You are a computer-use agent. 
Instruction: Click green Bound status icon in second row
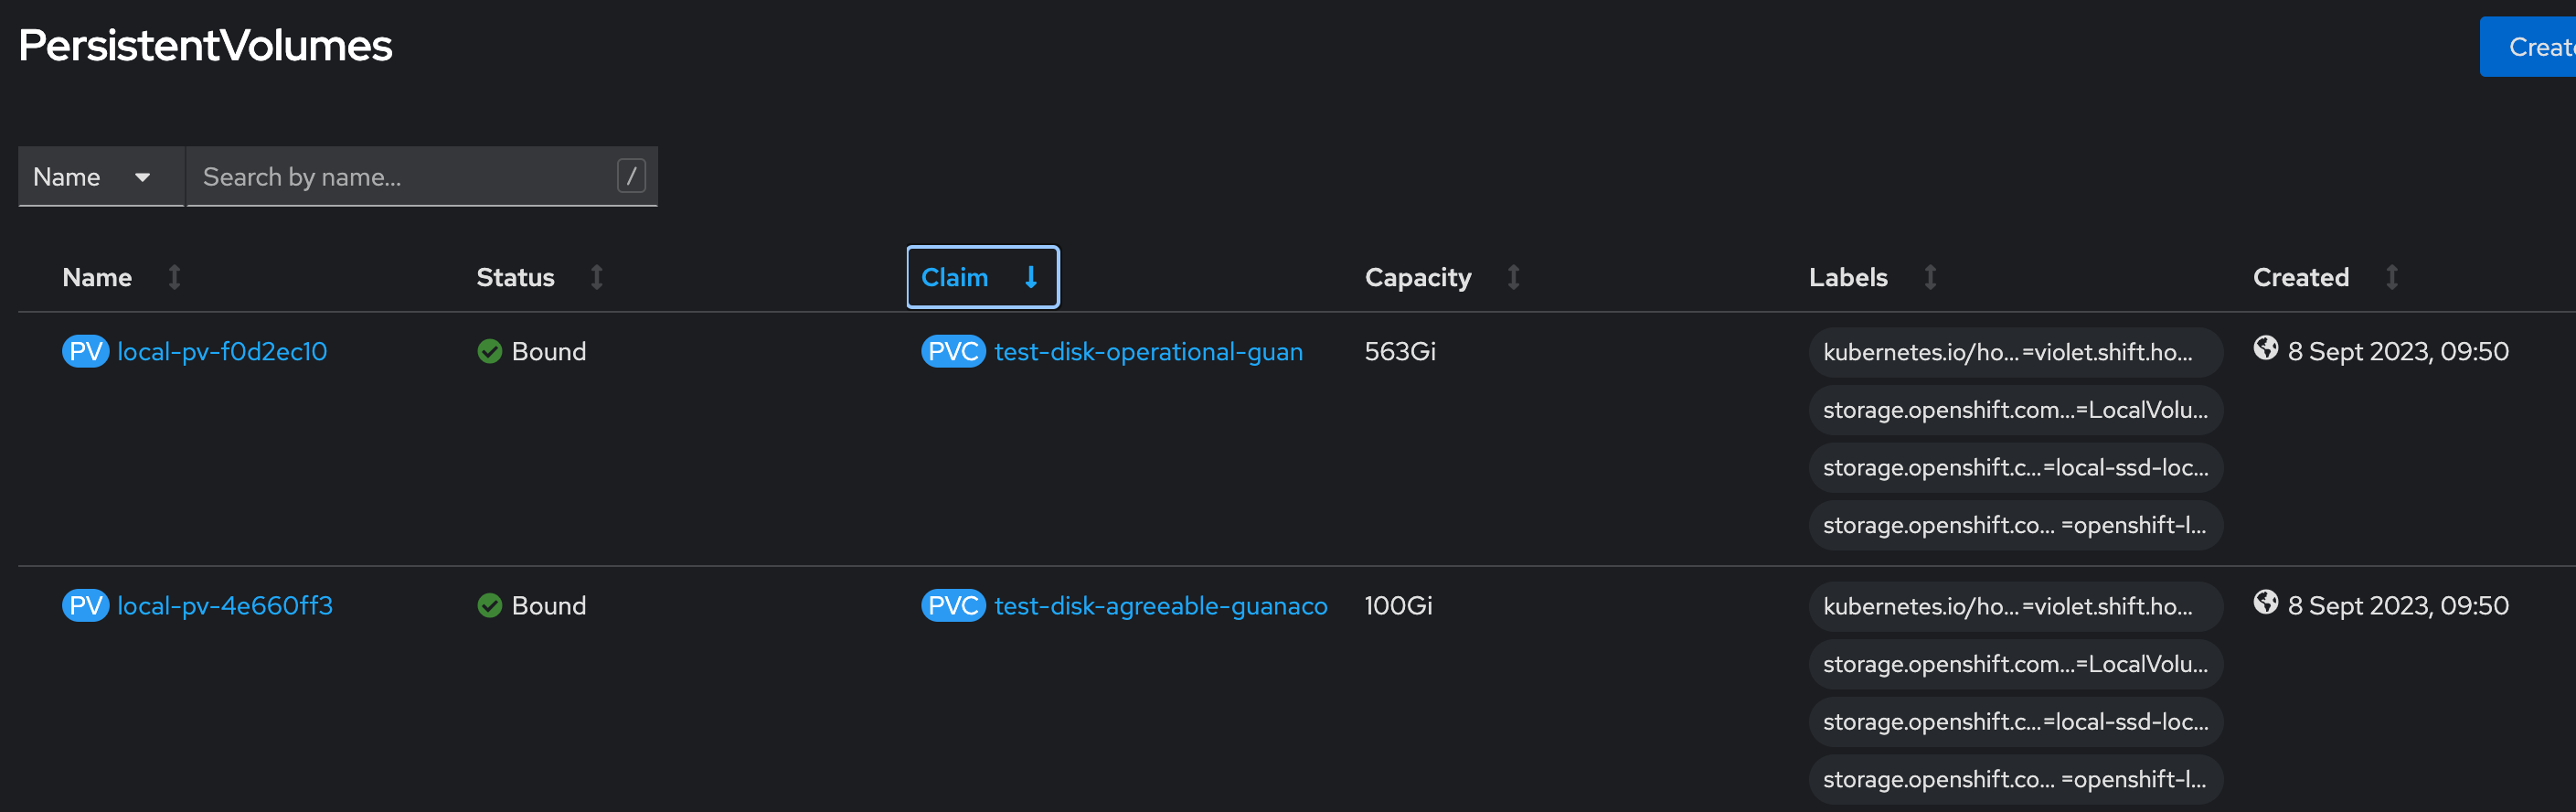[x=490, y=606]
